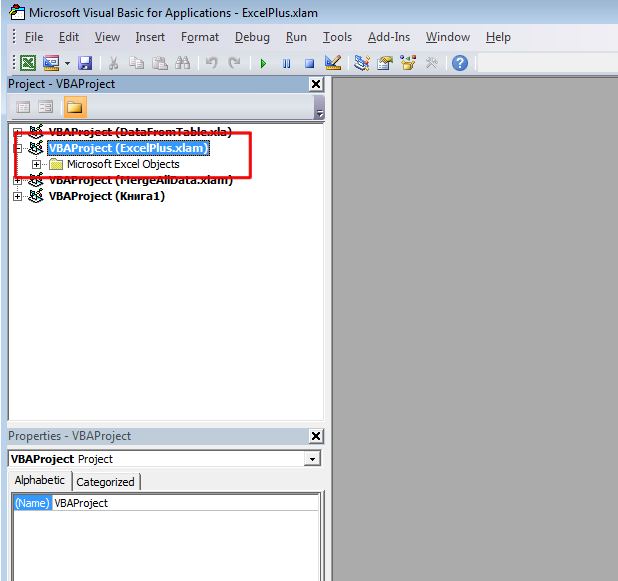Image resolution: width=618 pixels, height=581 pixels.
Task: Click ExcelPlus.xlam project icon in tree
Action: (x=36, y=148)
